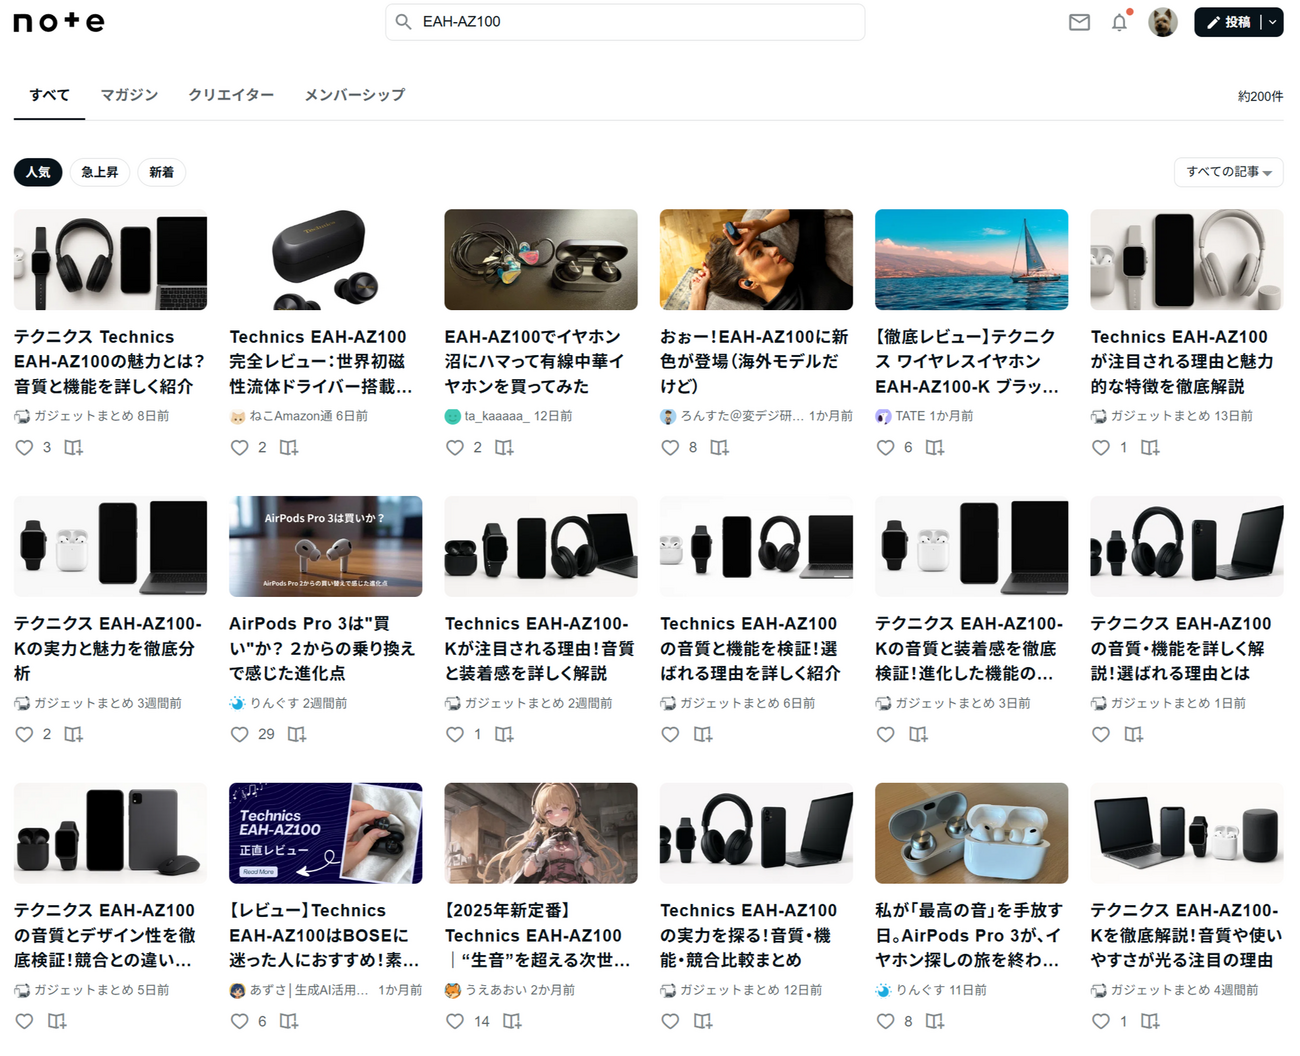The width and height of the screenshot is (1300, 1056).
Task: Like the 'AirPods Pro 3は"買い"か？' article
Action: click(x=240, y=735)
